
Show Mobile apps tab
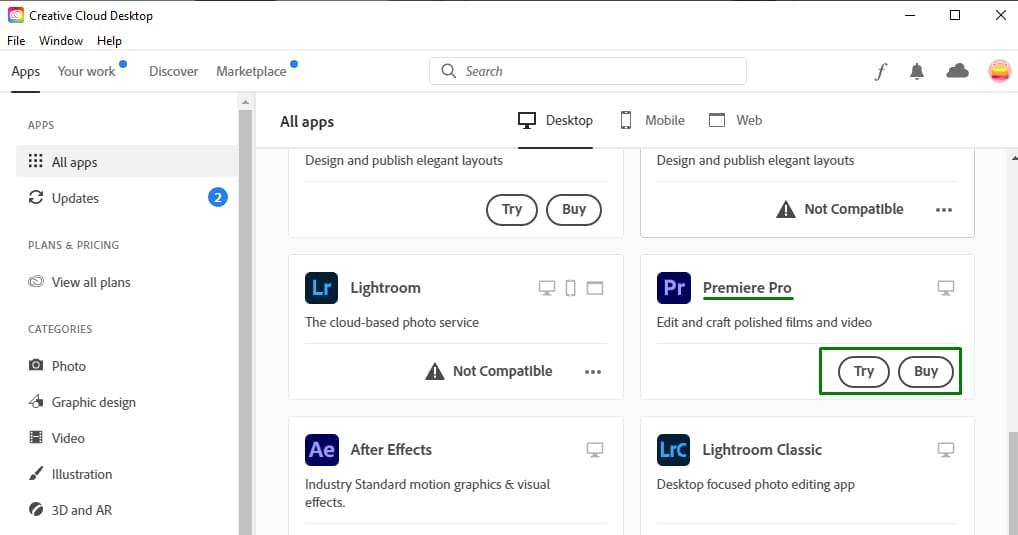pos(652,120)
